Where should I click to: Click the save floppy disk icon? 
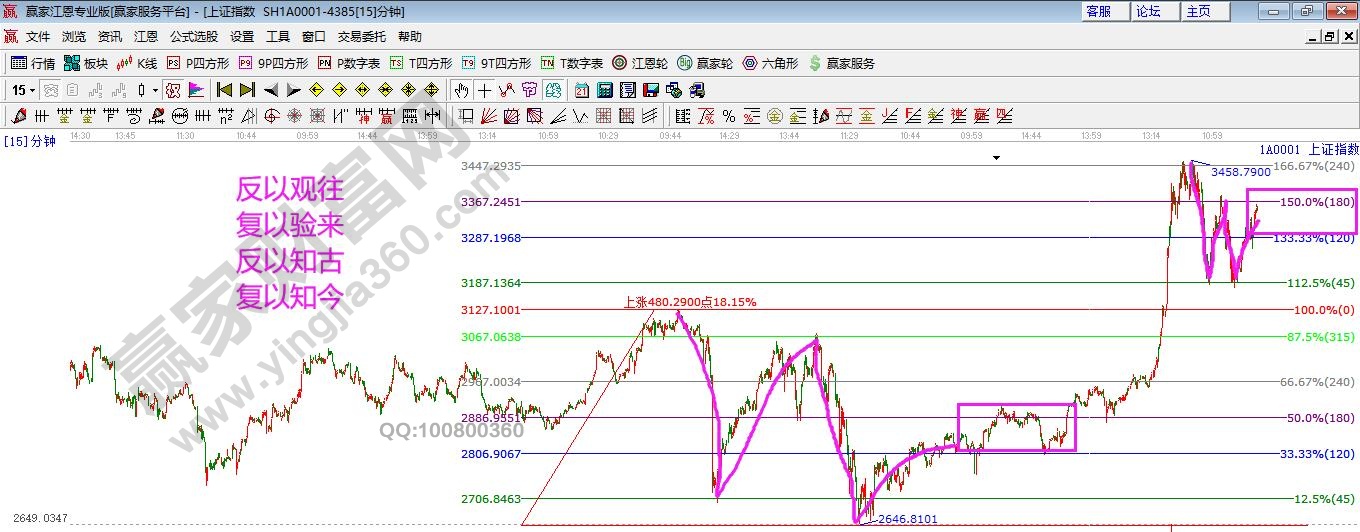(650, 90)
